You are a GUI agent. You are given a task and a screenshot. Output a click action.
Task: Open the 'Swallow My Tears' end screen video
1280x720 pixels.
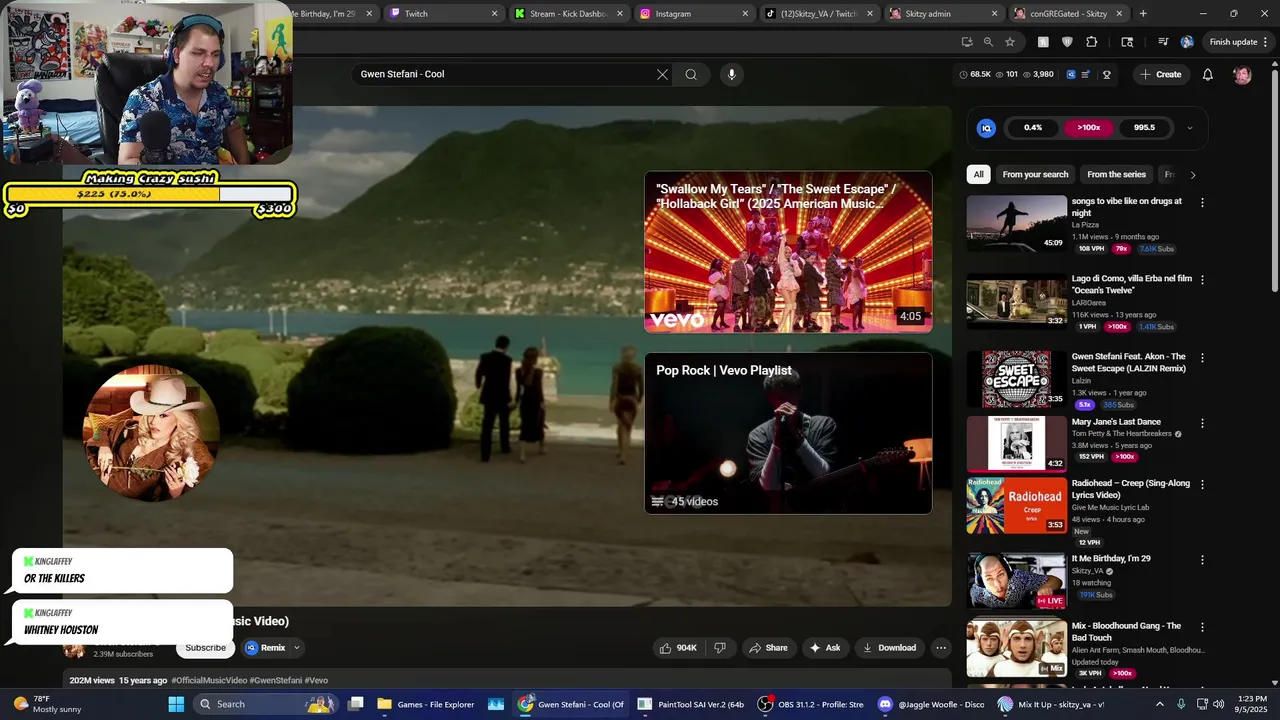(x=788, y=252)
